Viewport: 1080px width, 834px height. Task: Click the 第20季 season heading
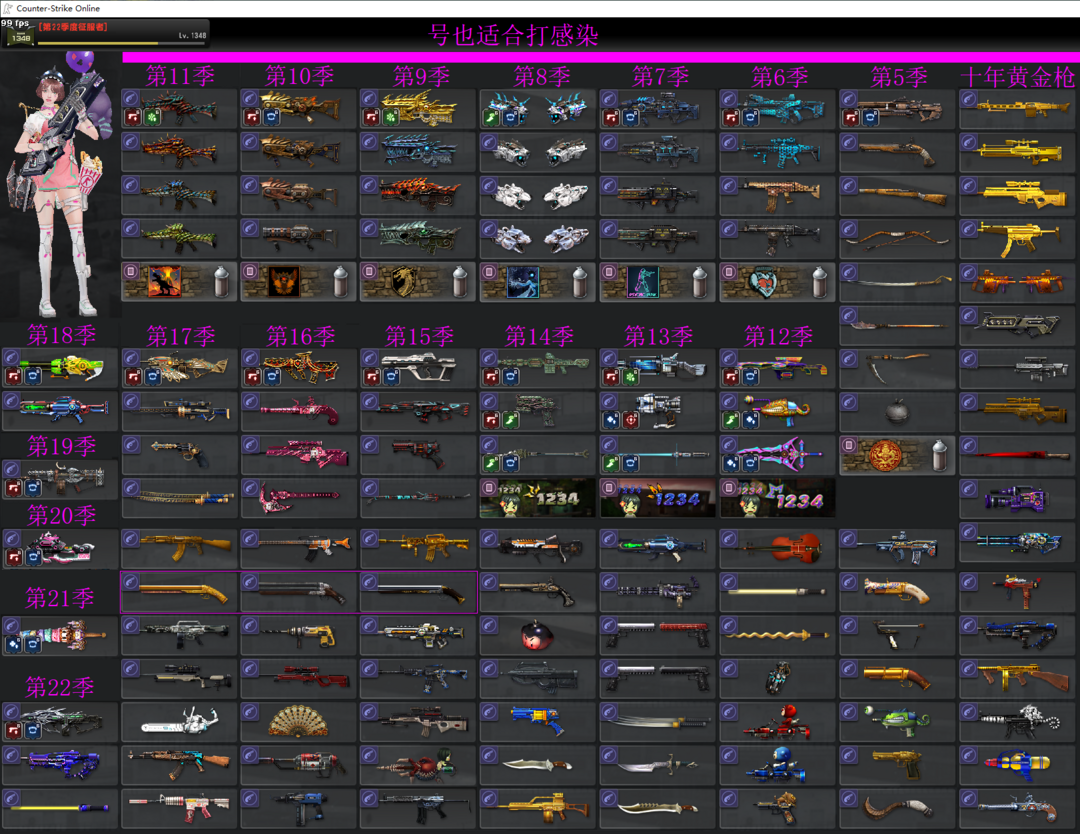tap(61, 515)
